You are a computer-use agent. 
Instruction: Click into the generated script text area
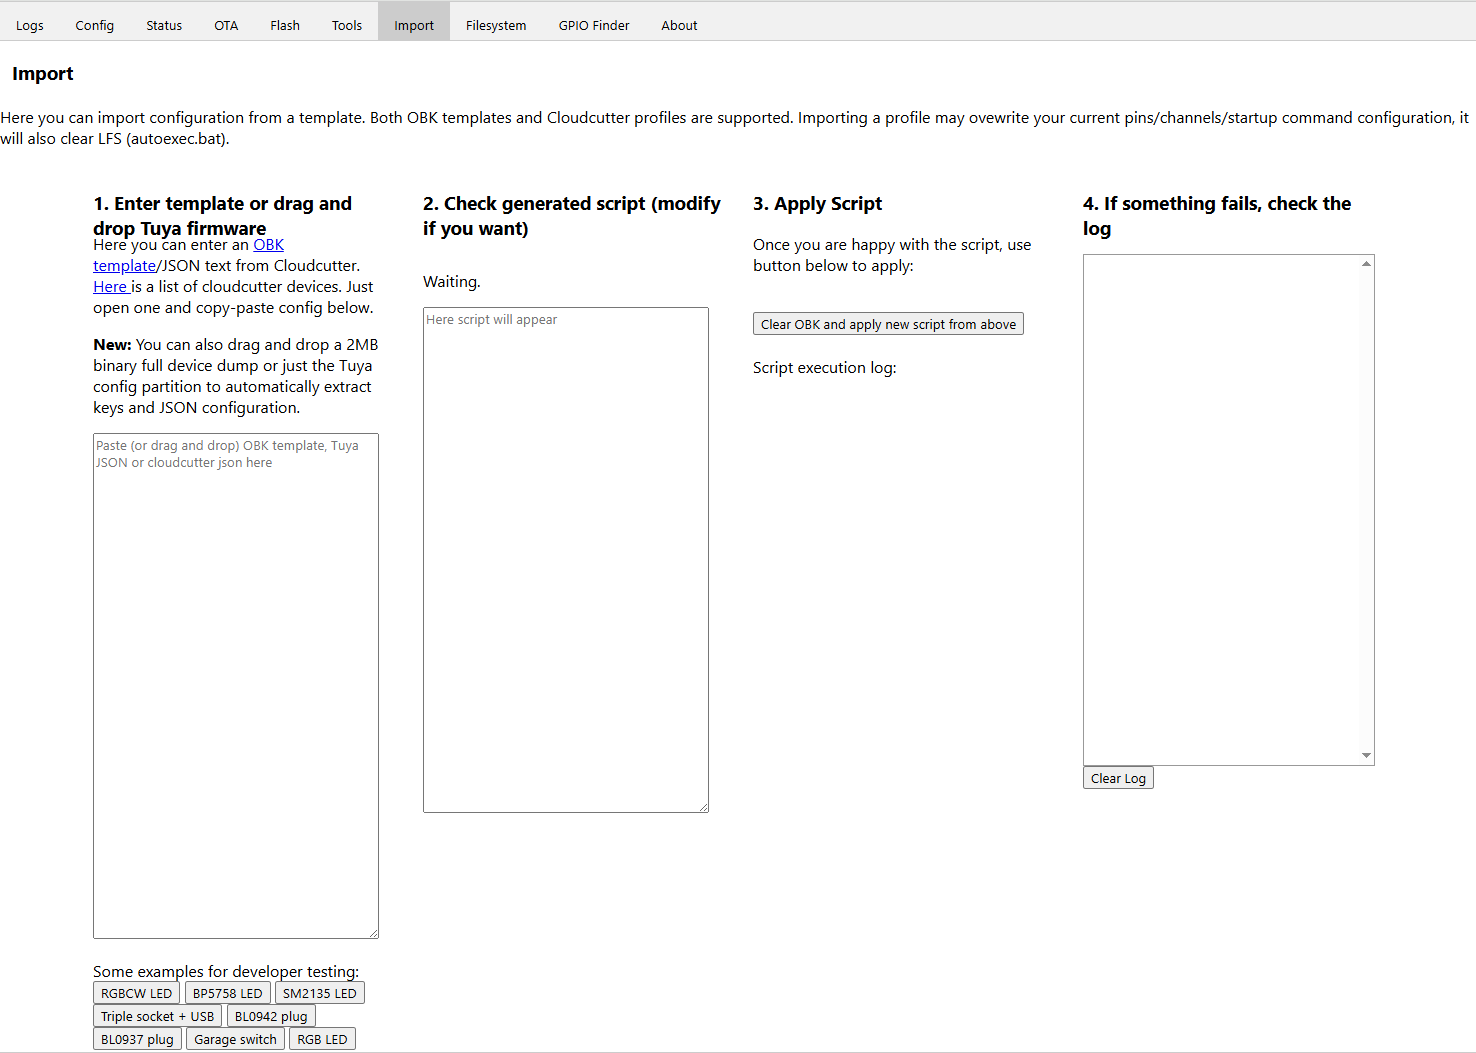(566, 560)
